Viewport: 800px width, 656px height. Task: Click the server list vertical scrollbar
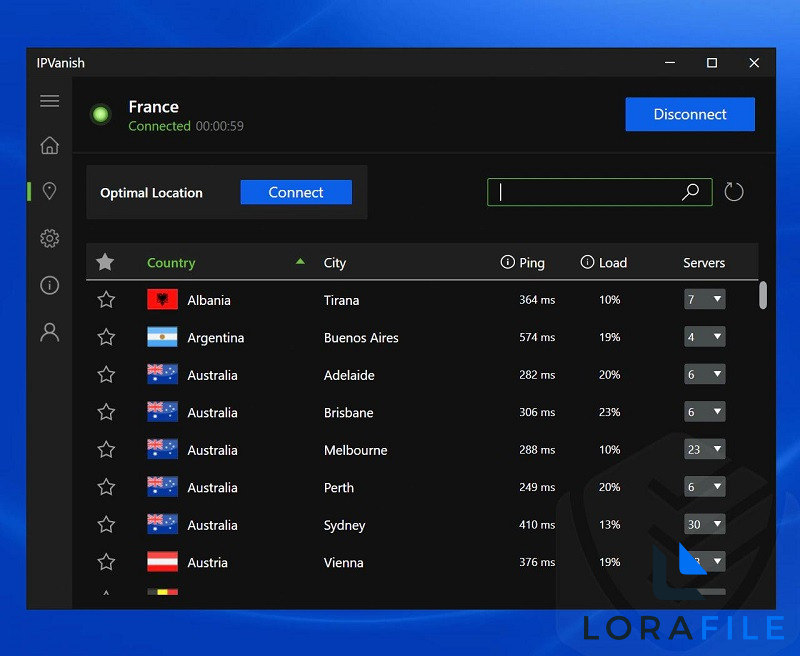(763, 295)
